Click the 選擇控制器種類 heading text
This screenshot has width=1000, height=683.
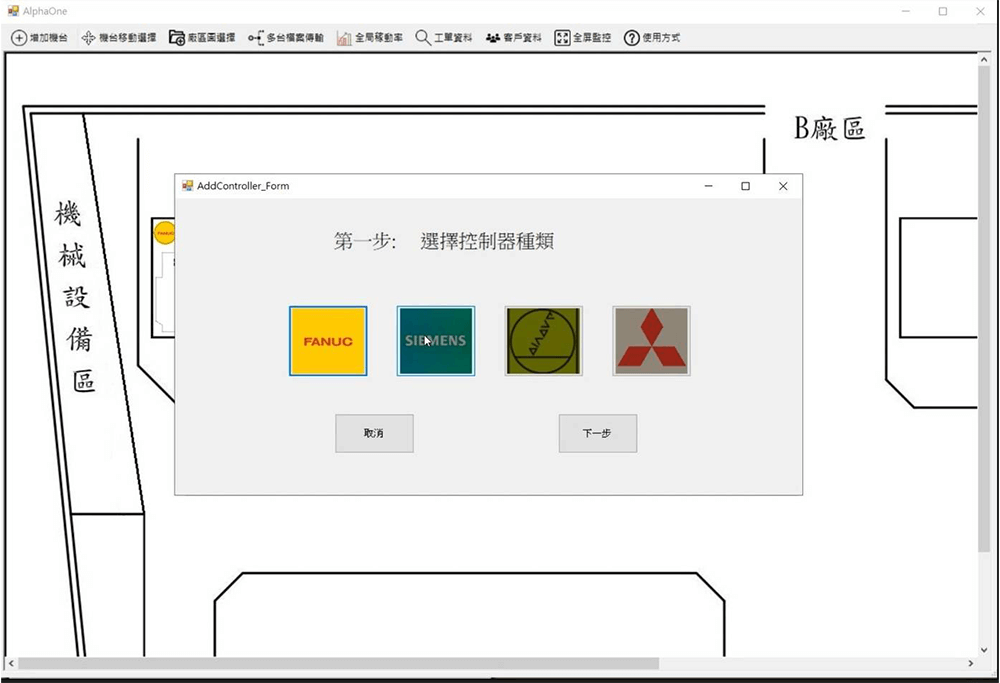click(x=487, y=241)
